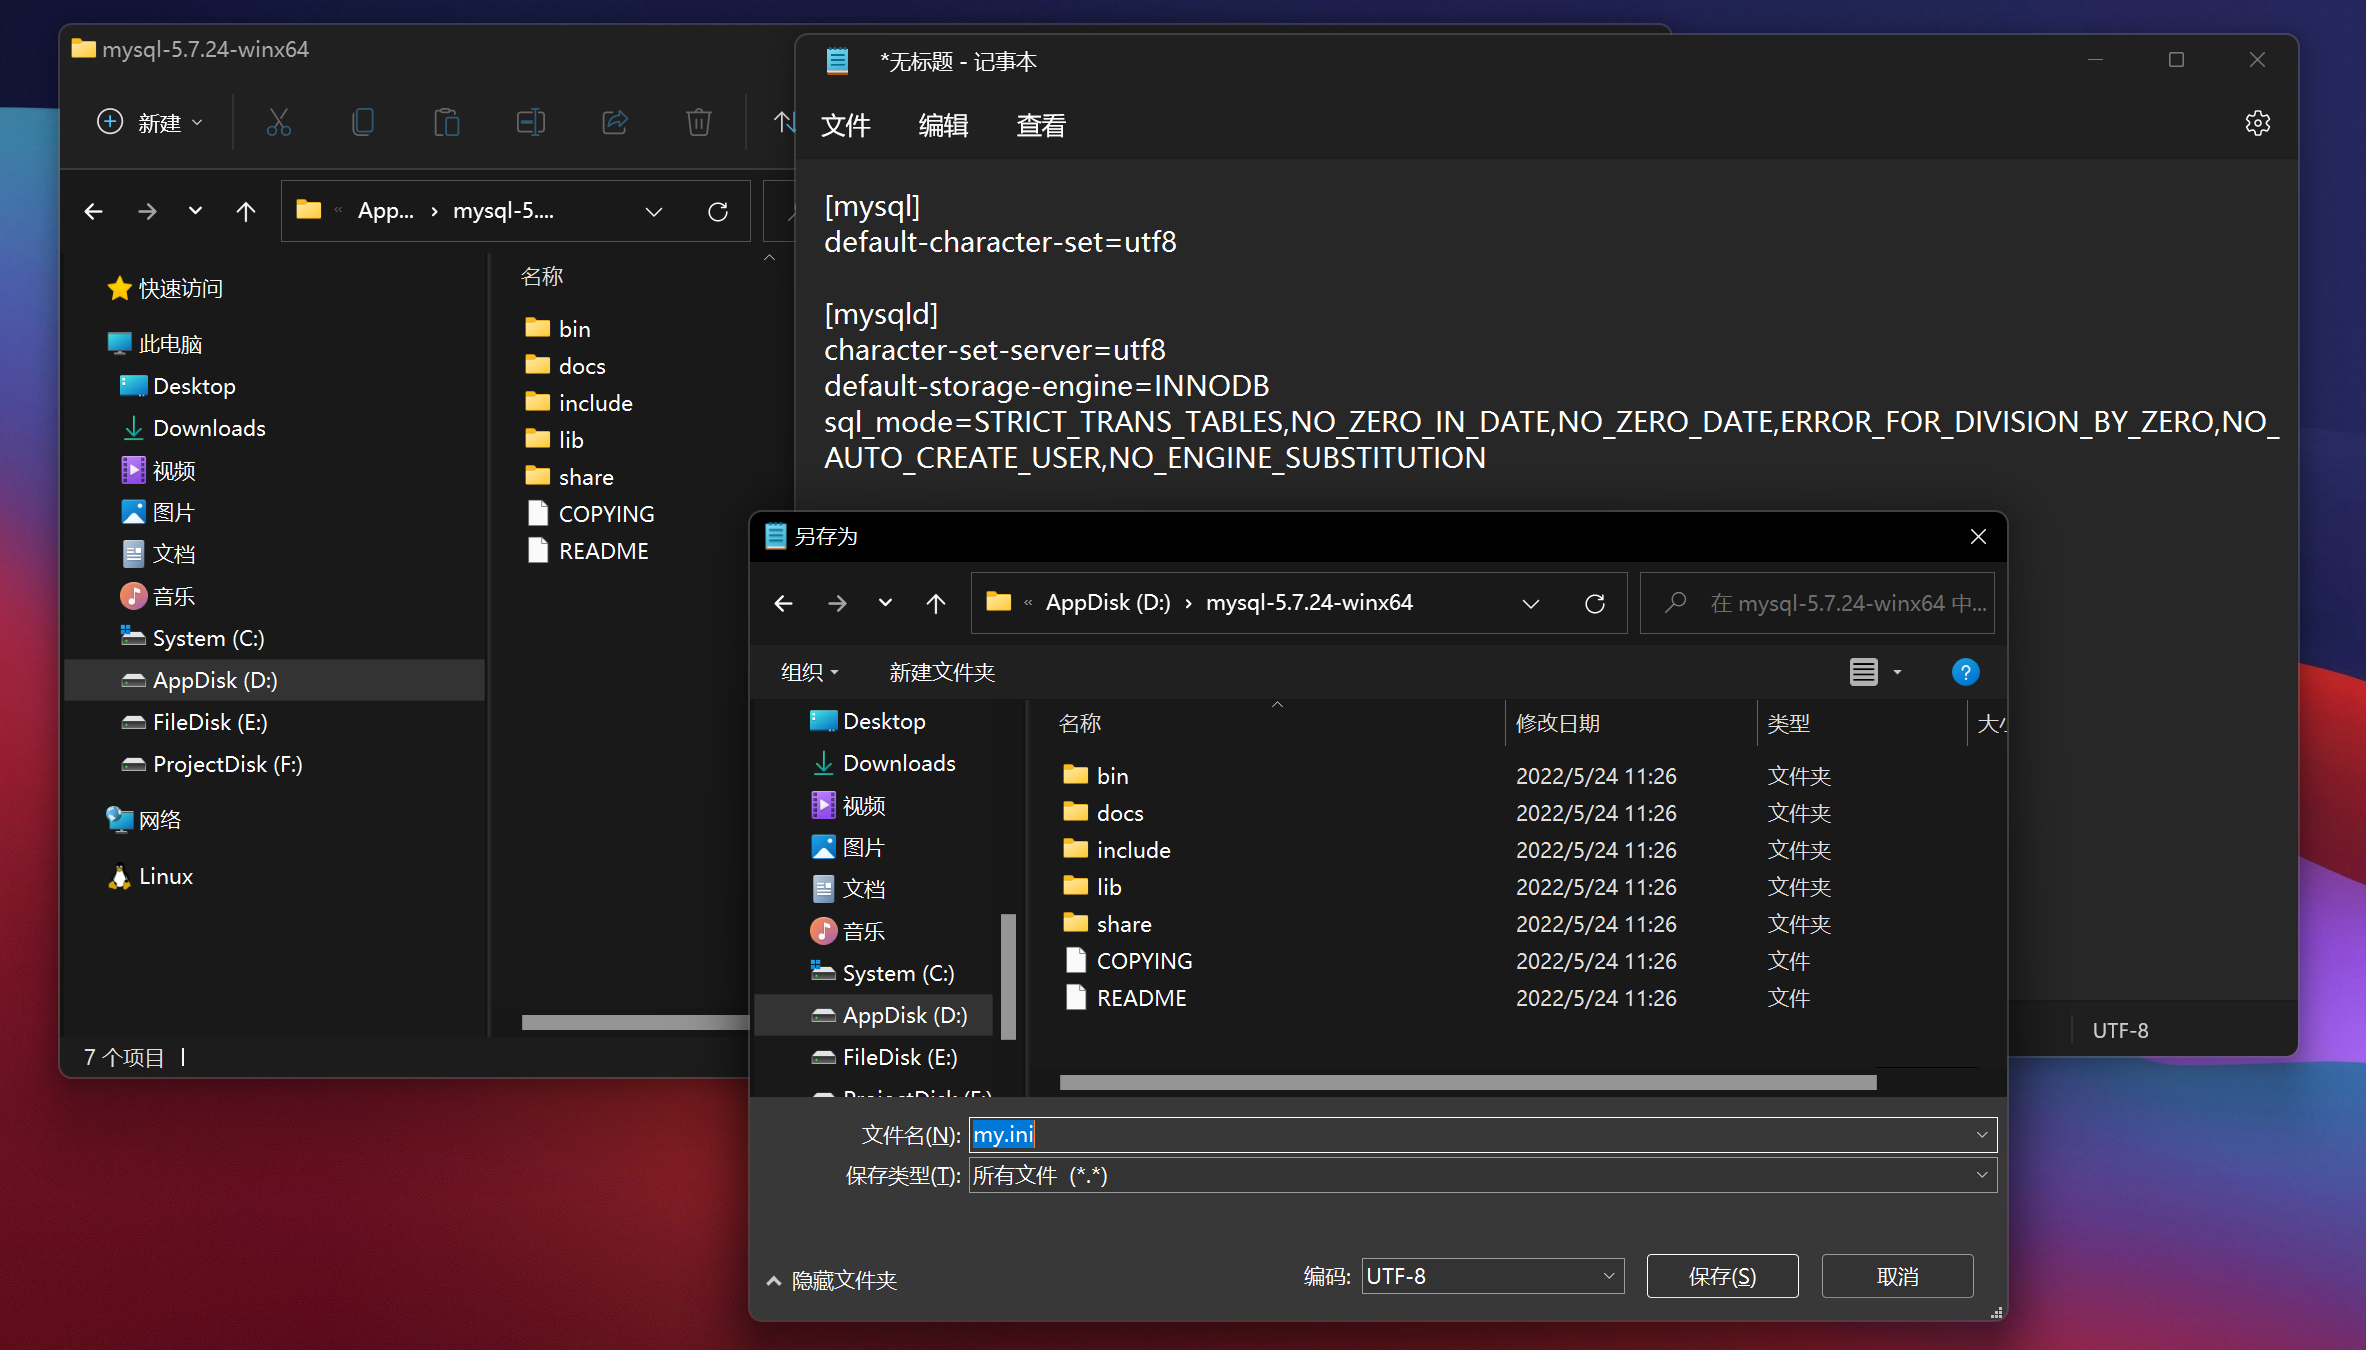Click the 保存(S) button
This screenshot has height=1350, width=2366.
coord(1721,1276)
